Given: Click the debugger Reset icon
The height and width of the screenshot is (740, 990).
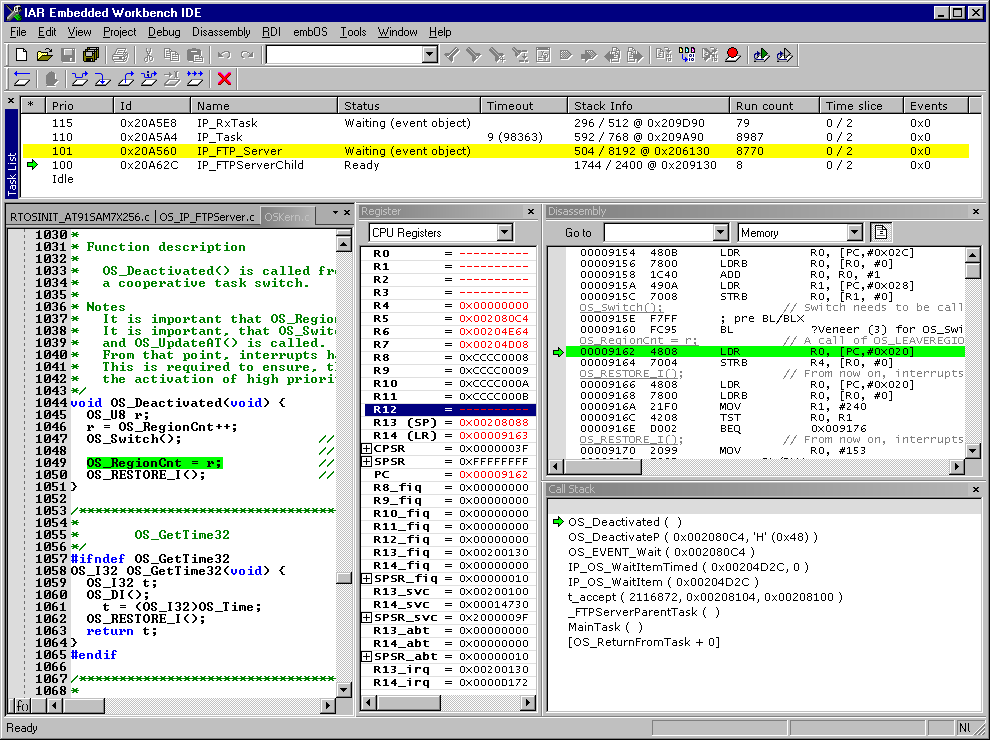Looking at the screenshot, I should point(22,79).
